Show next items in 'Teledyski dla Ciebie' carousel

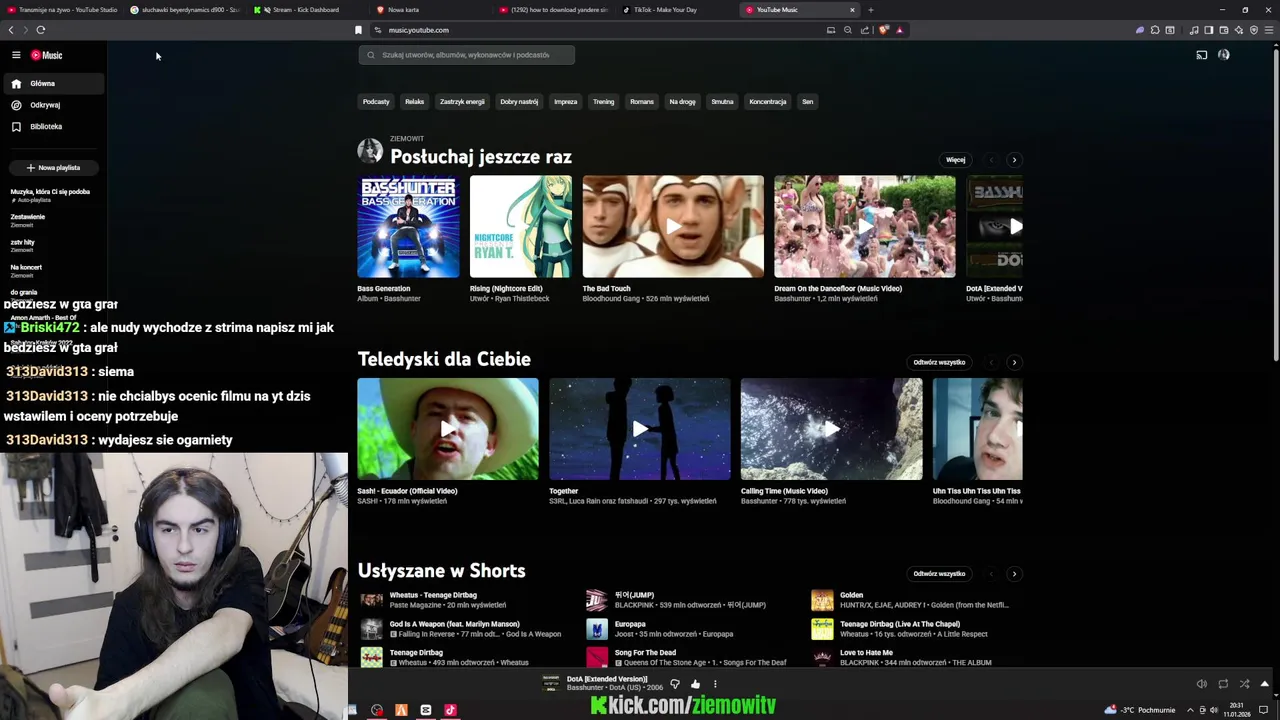pyautogui.click(x=1014, y=362)
